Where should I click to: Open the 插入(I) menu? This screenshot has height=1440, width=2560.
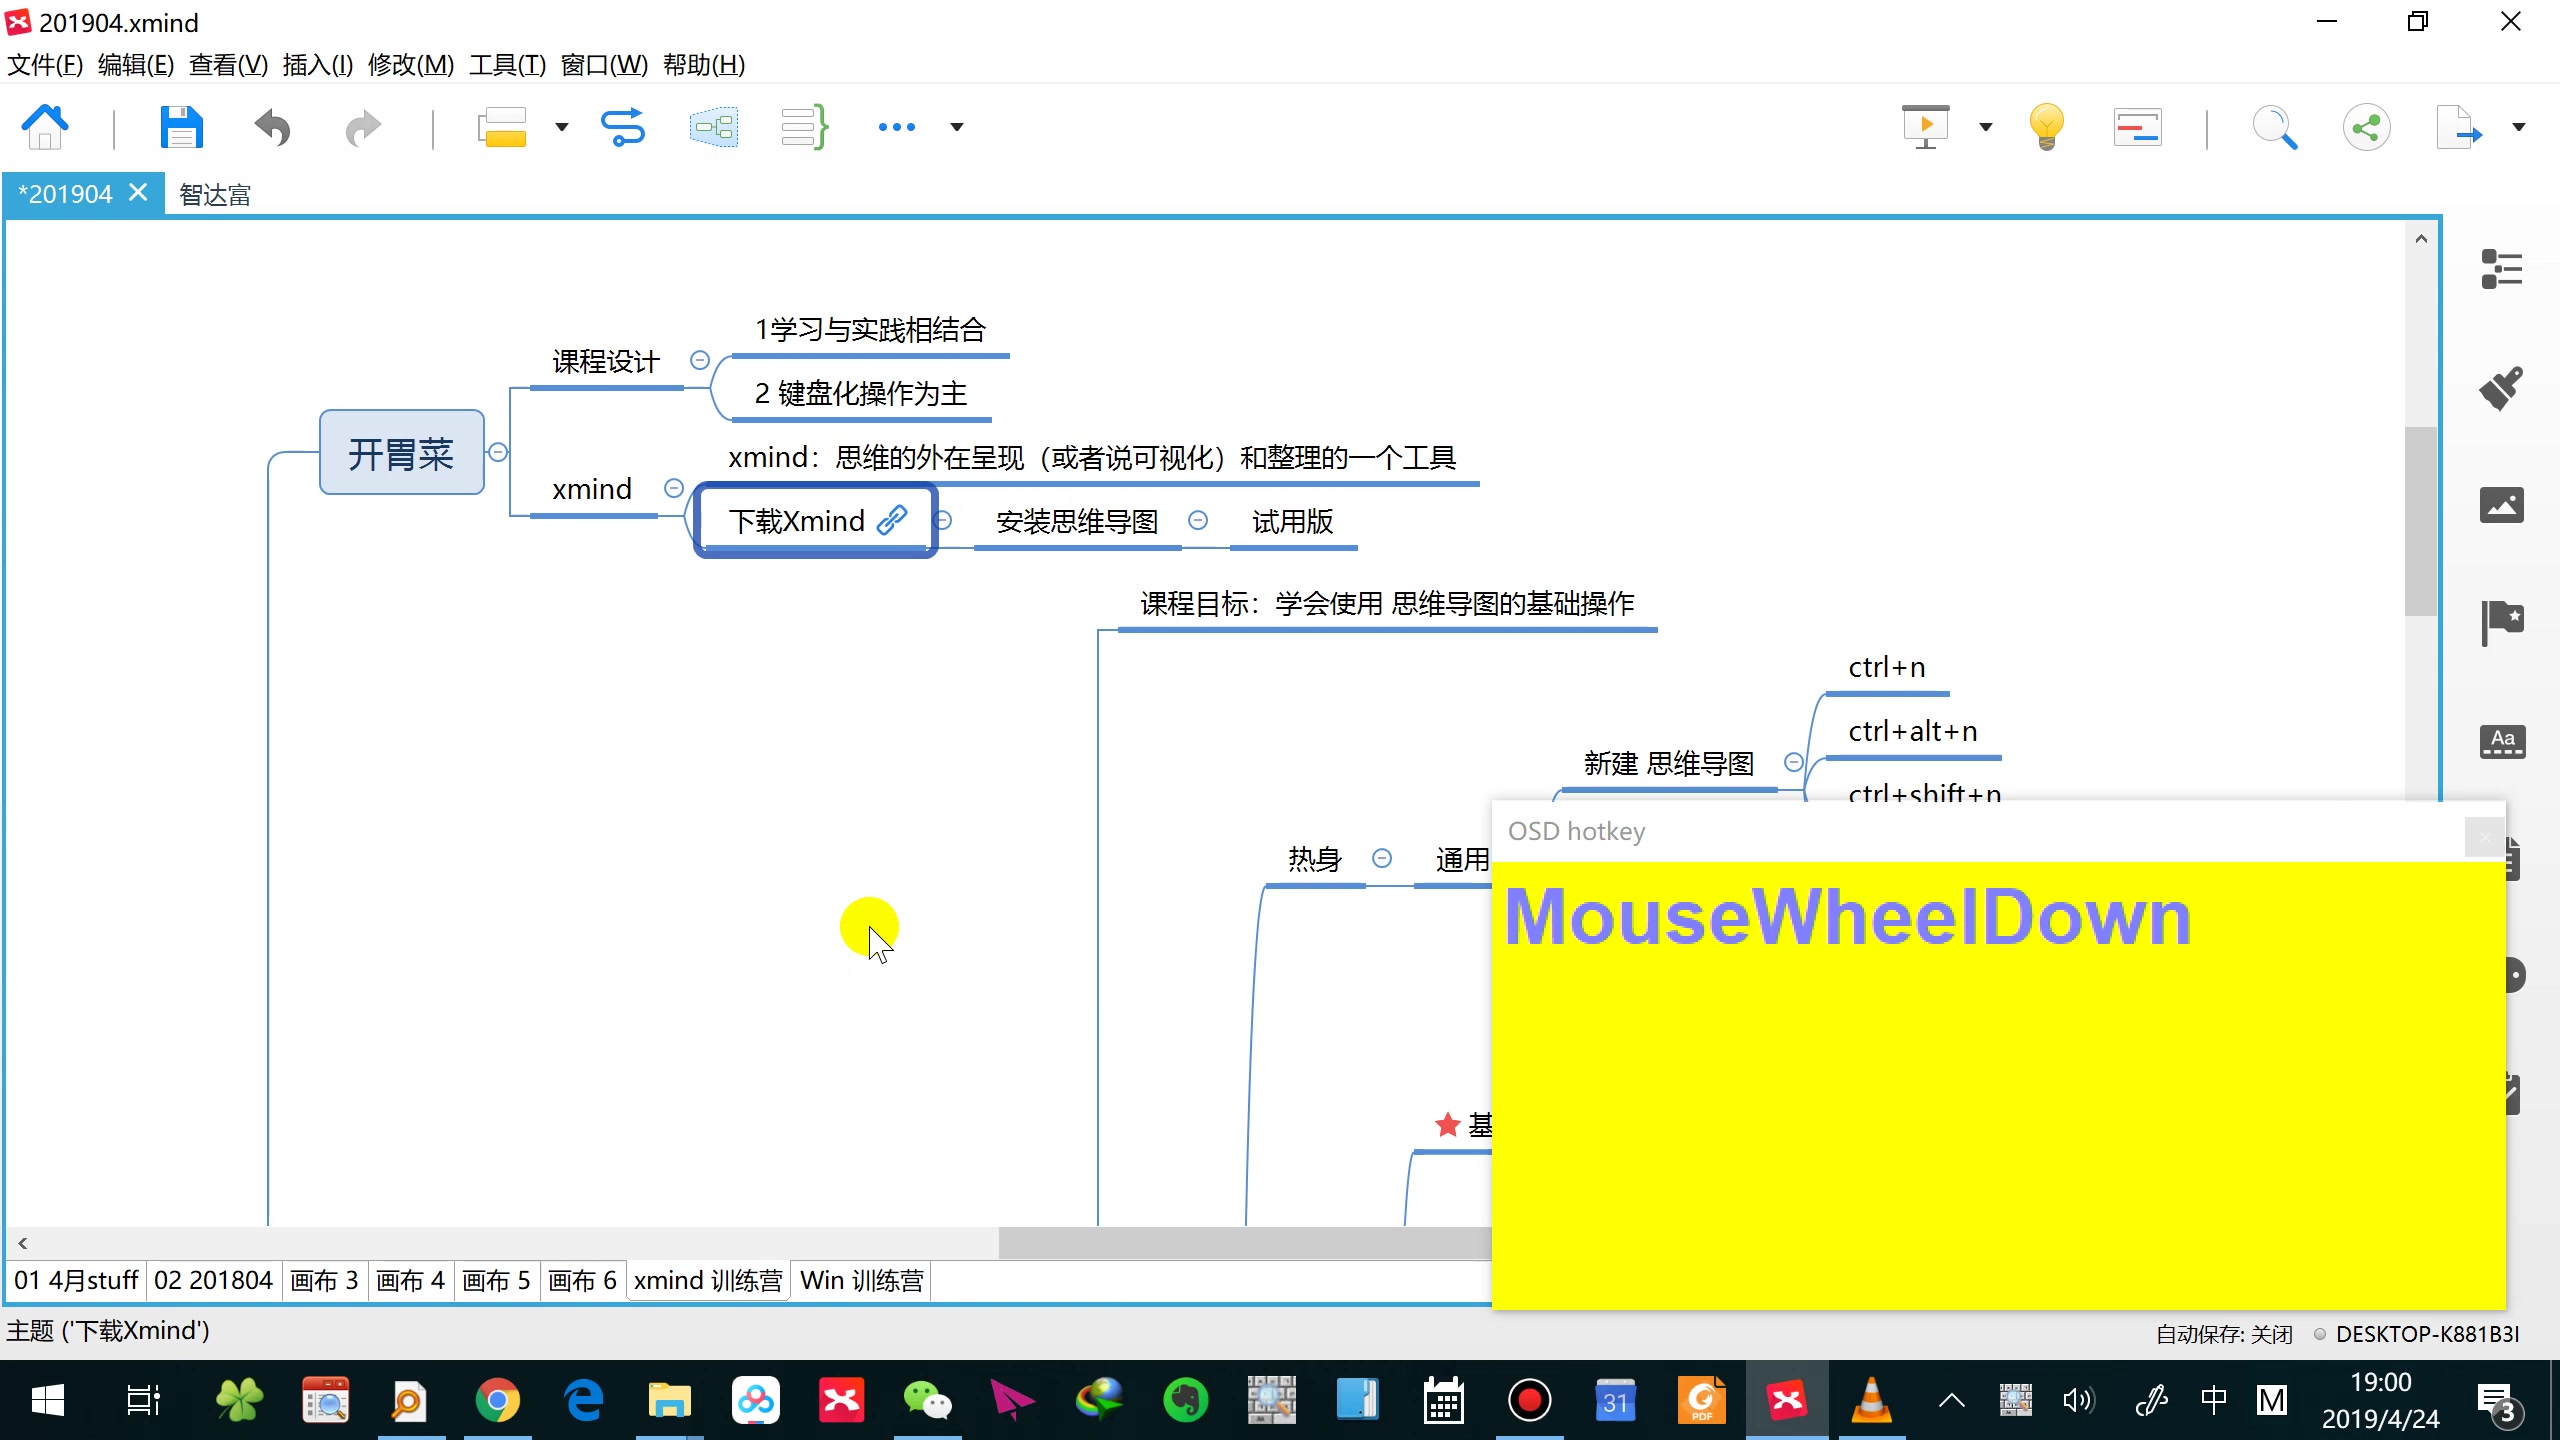(x=318, y=65)
